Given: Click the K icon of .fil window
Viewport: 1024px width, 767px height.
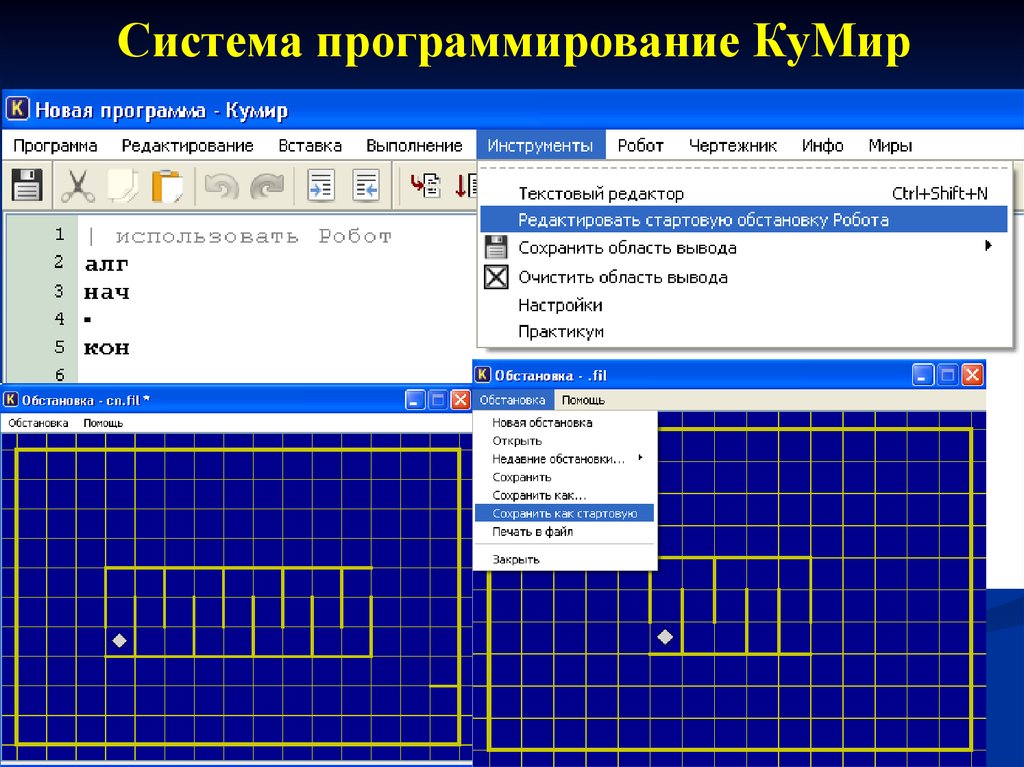Looking at the screenshot, I should [x=482, y=374].
